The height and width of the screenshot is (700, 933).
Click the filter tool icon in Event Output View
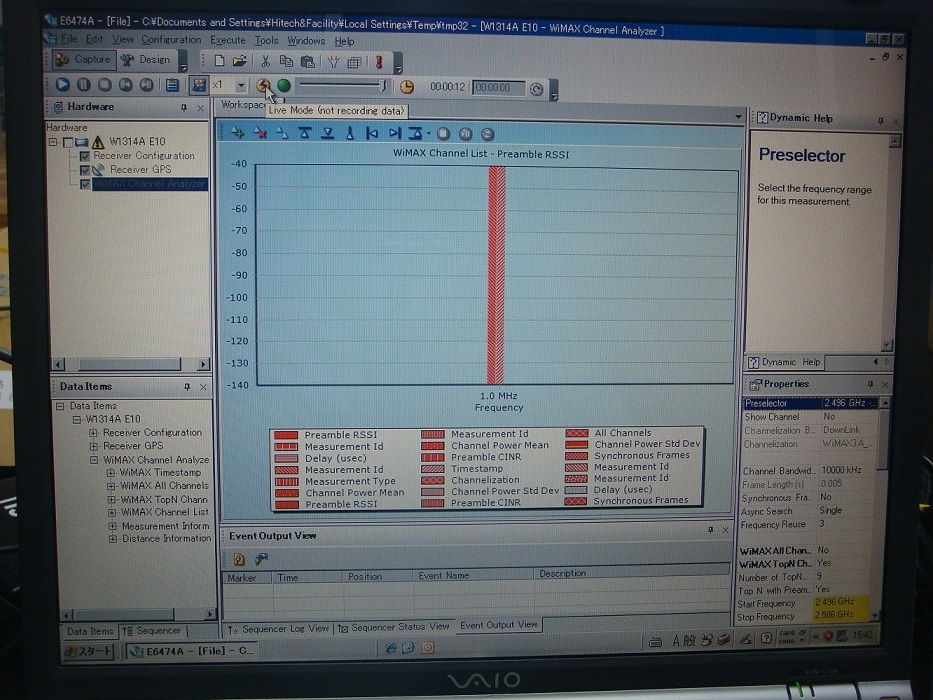[x=261, y=559]
